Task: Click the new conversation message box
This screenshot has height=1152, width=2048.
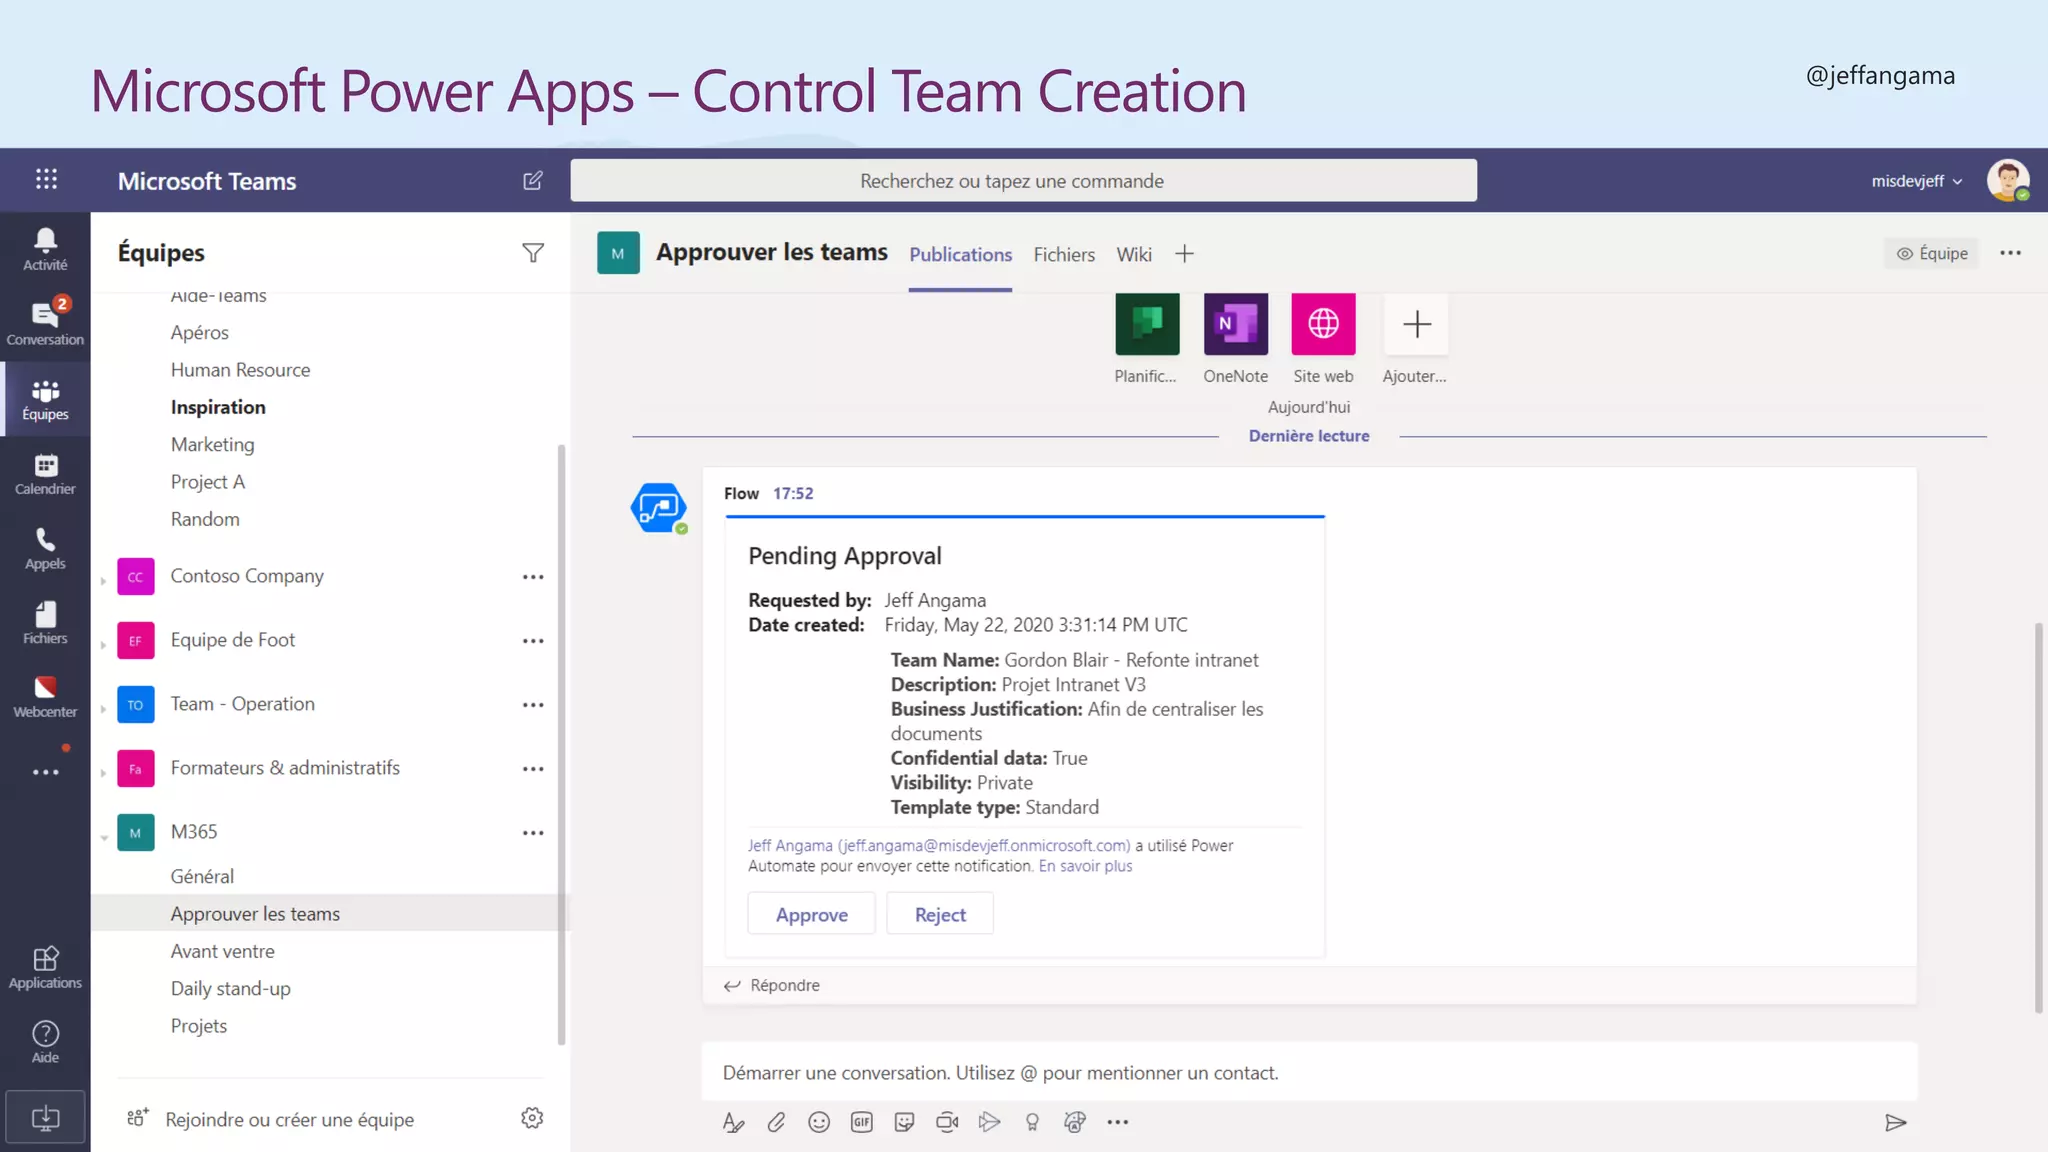Action: (1309, 1073)
